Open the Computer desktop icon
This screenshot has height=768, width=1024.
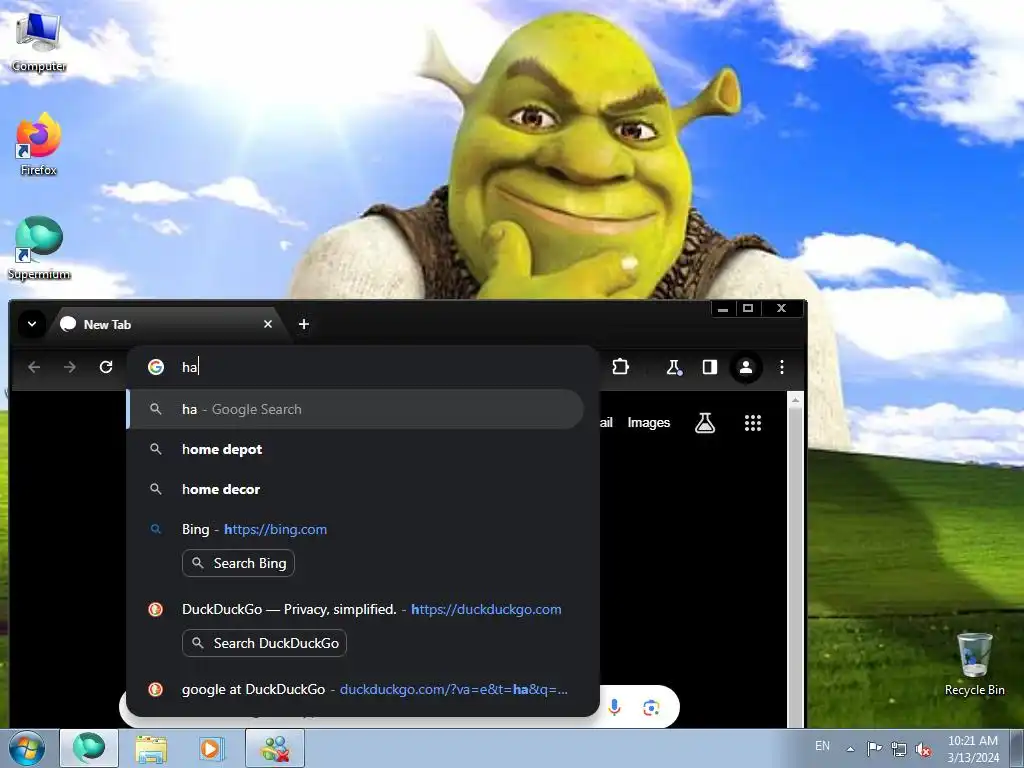point(39,43)
